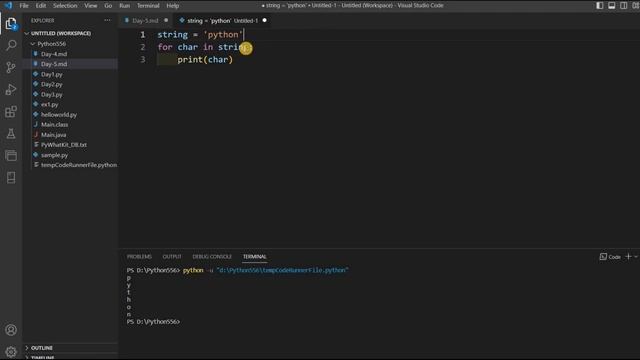Open the Search view in activity bar
The height and width of the screenshot is (360, 640).
tap(11, 45)
